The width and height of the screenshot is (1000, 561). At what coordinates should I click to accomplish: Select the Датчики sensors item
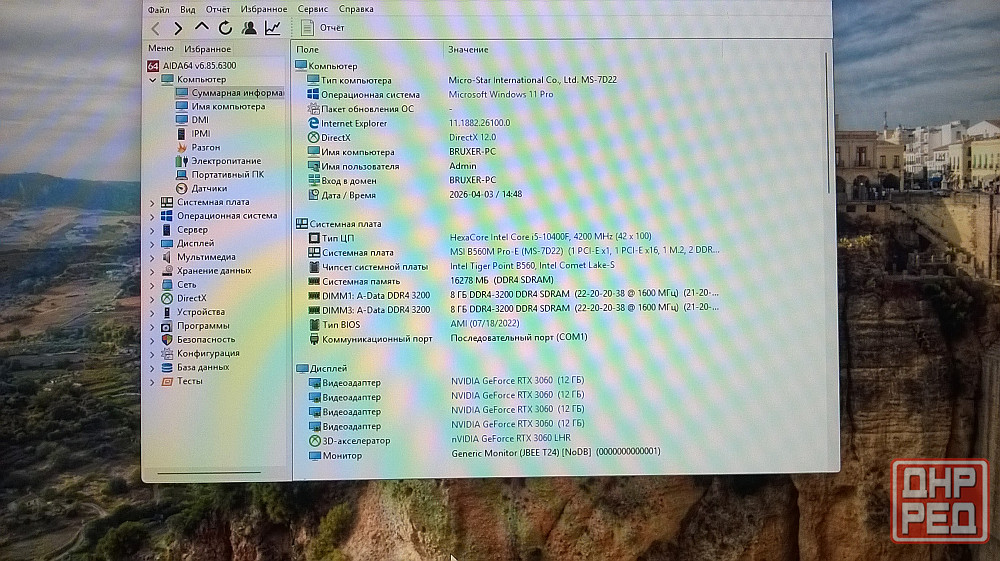pyautogui.click(x=209, y=188)
